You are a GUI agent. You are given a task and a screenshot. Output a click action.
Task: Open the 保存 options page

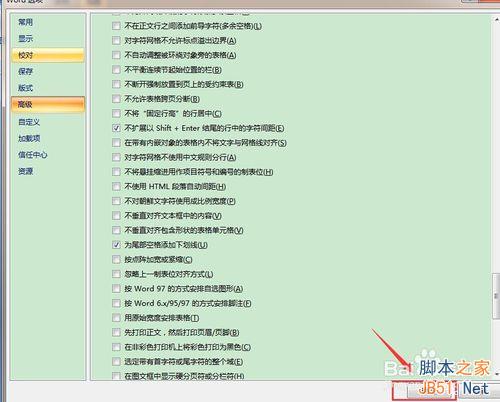(x=48, y=71)
